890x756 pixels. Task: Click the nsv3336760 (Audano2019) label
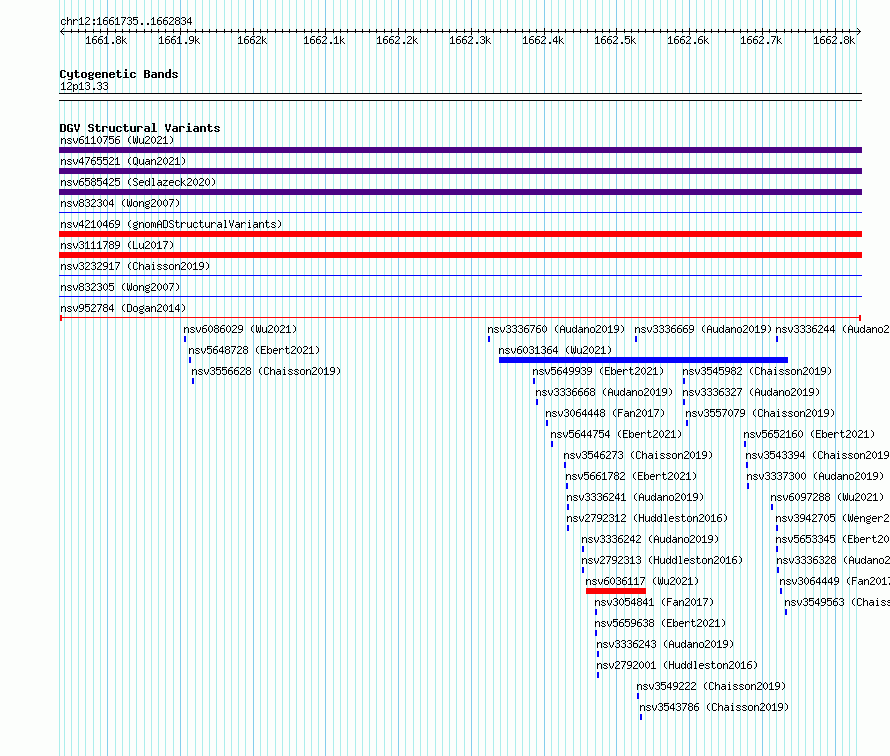[556, 329]
